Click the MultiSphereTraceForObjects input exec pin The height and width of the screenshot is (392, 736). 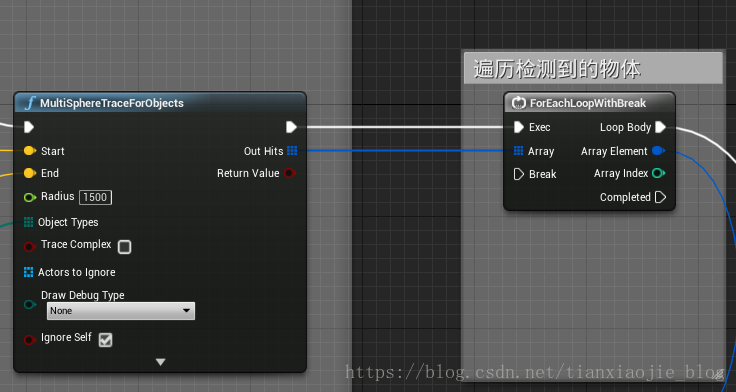click(29, 127)
